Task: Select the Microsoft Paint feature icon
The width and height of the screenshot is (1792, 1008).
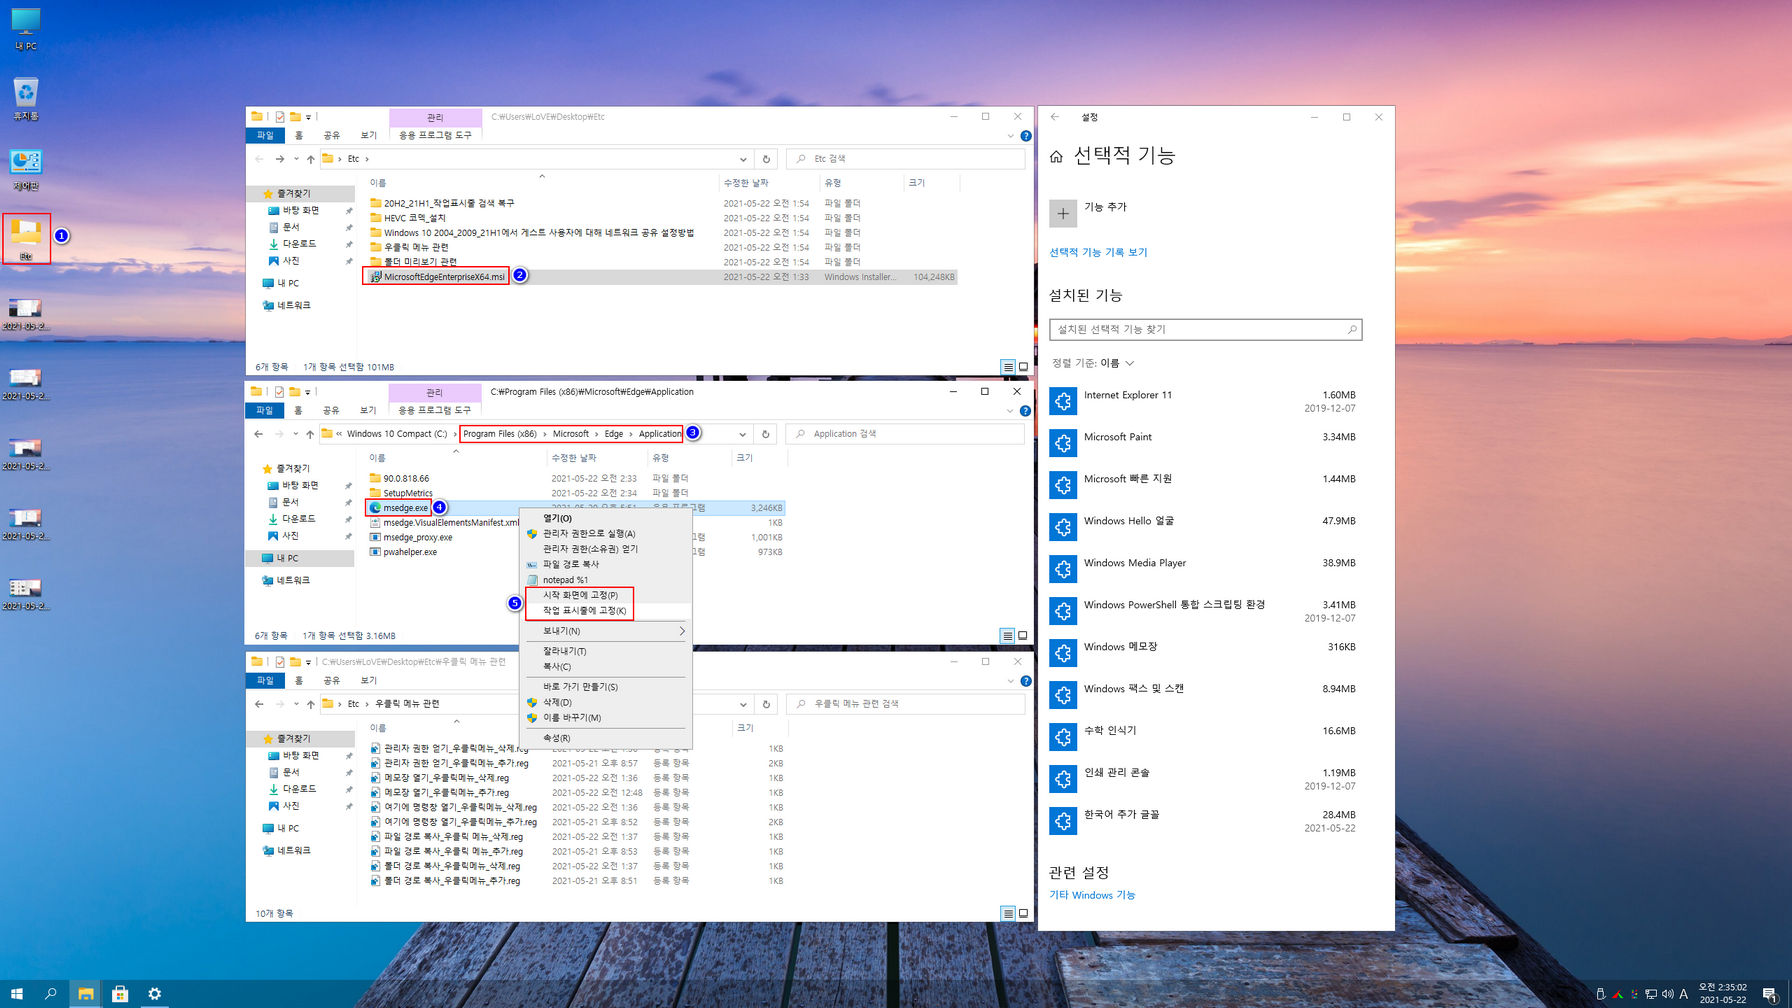Action: point(1063,443)
